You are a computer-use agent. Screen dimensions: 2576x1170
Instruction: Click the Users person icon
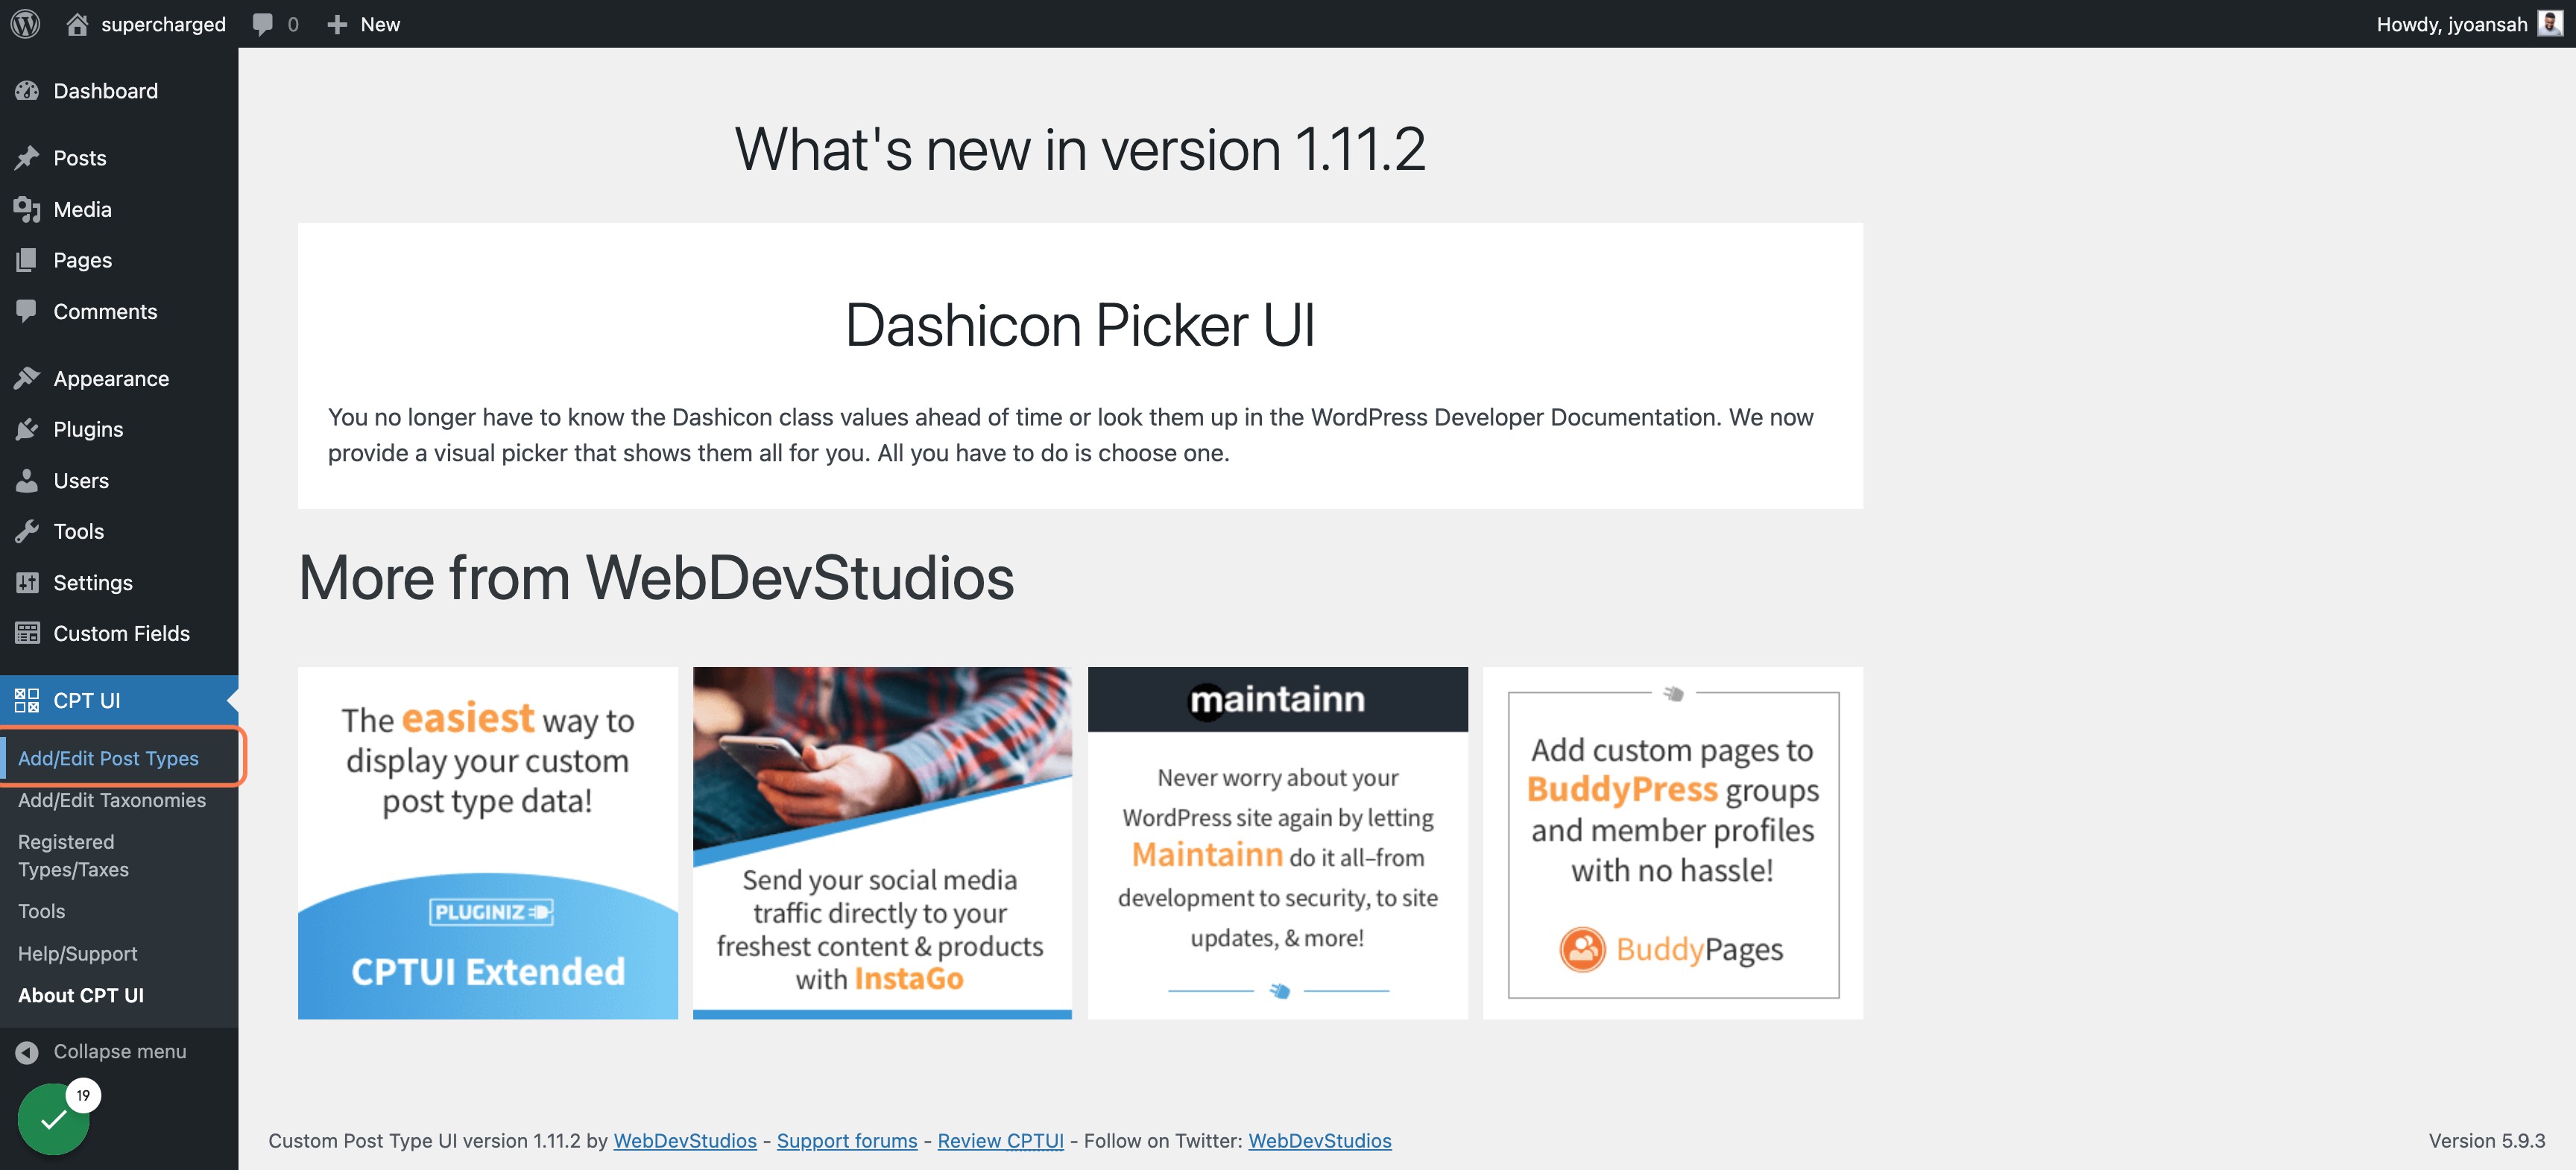(27, 480)
